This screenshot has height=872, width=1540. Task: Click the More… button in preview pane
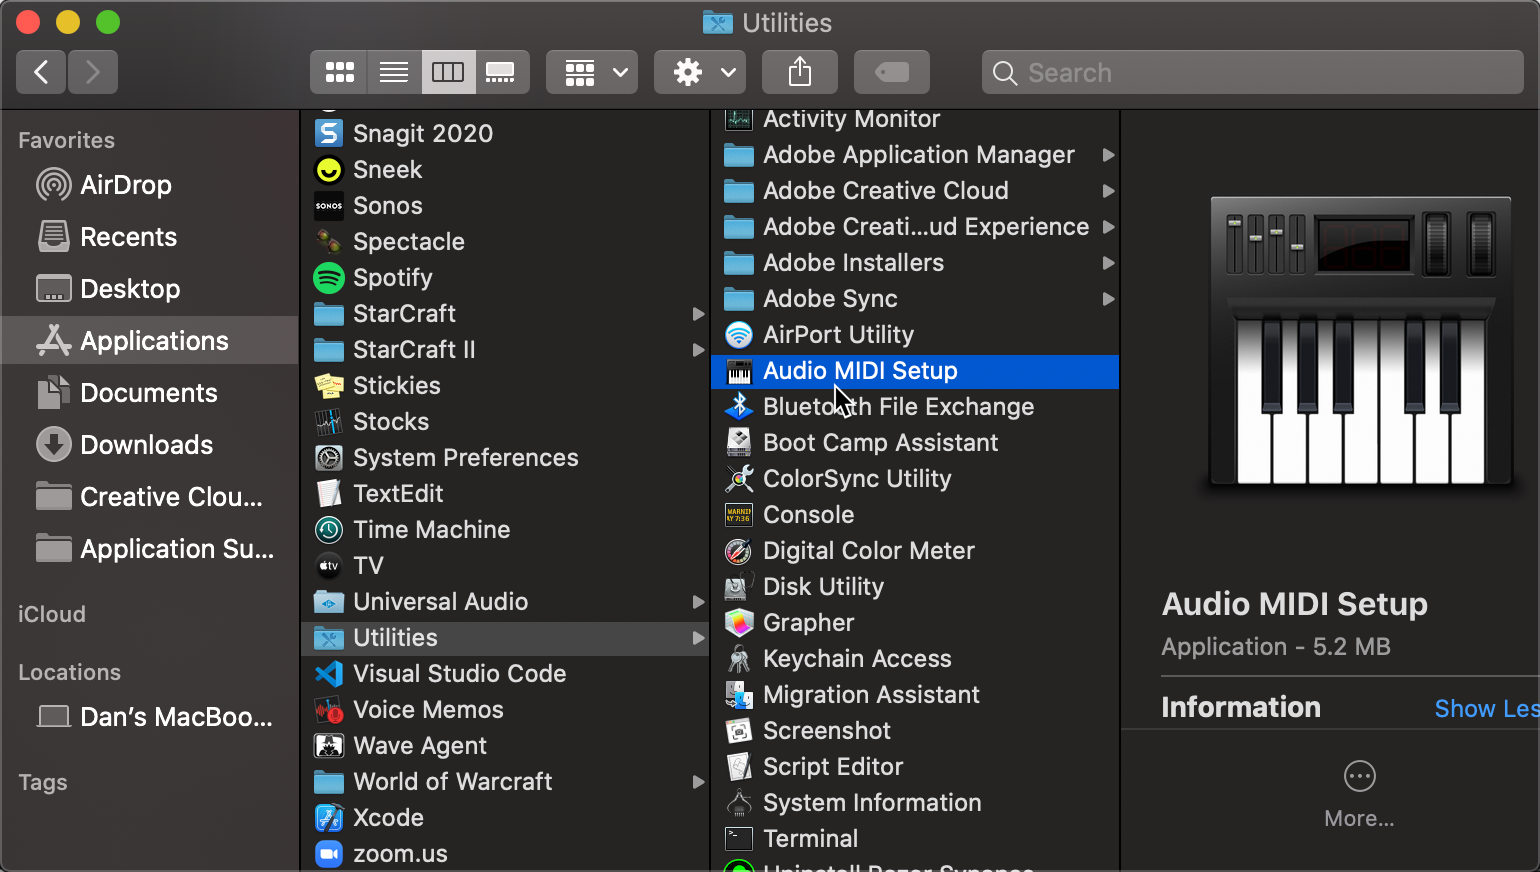(1359, 794)
